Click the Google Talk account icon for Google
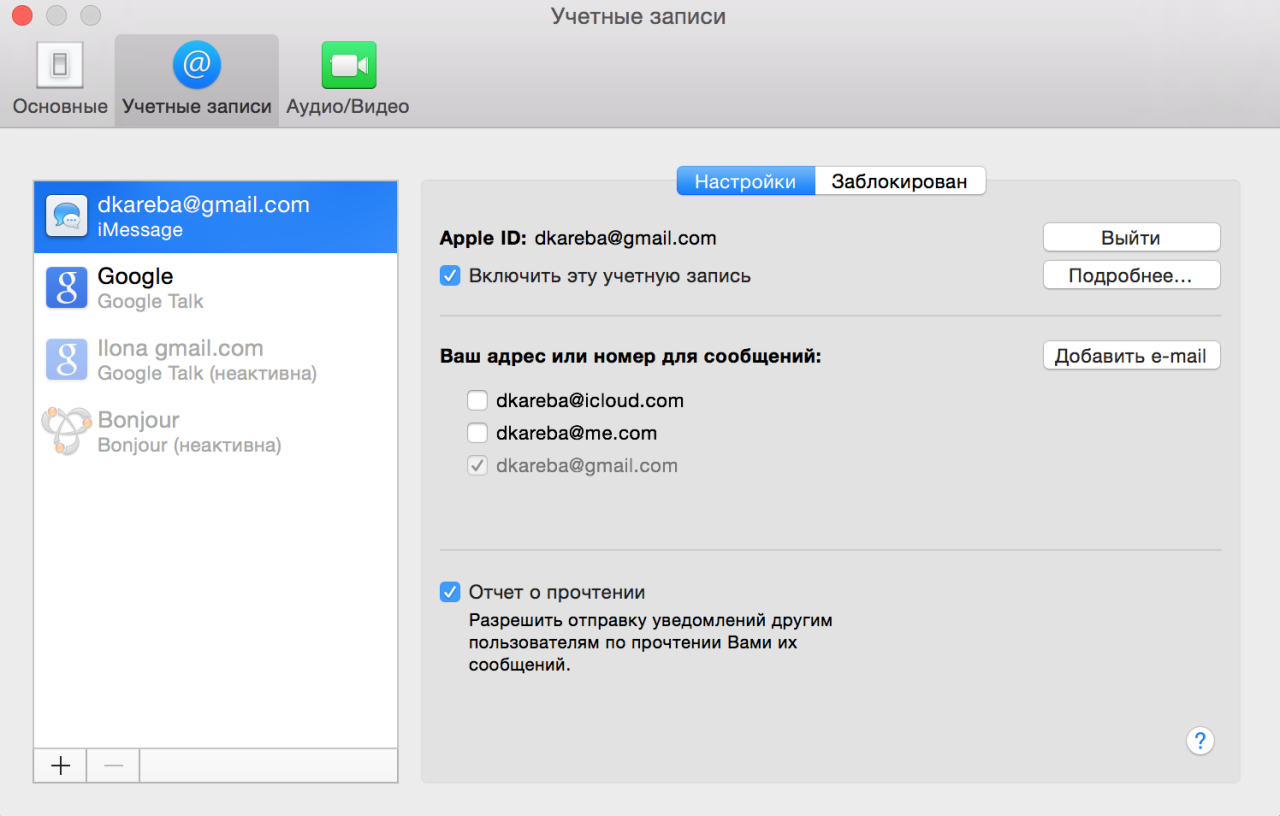 [67, 288]
